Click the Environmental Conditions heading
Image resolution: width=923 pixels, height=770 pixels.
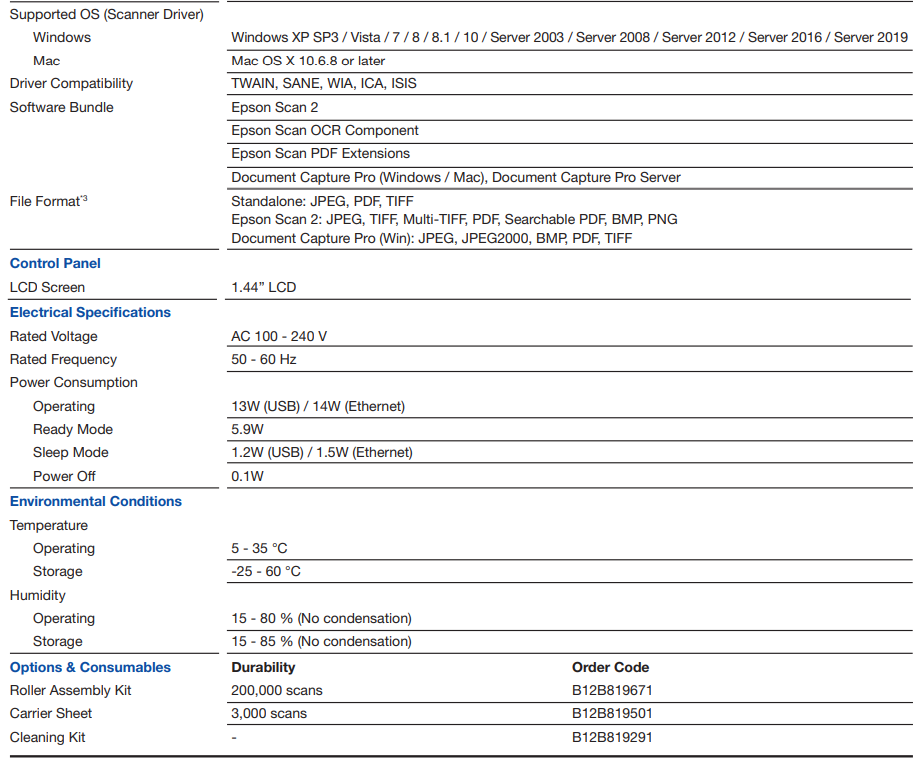96,502
